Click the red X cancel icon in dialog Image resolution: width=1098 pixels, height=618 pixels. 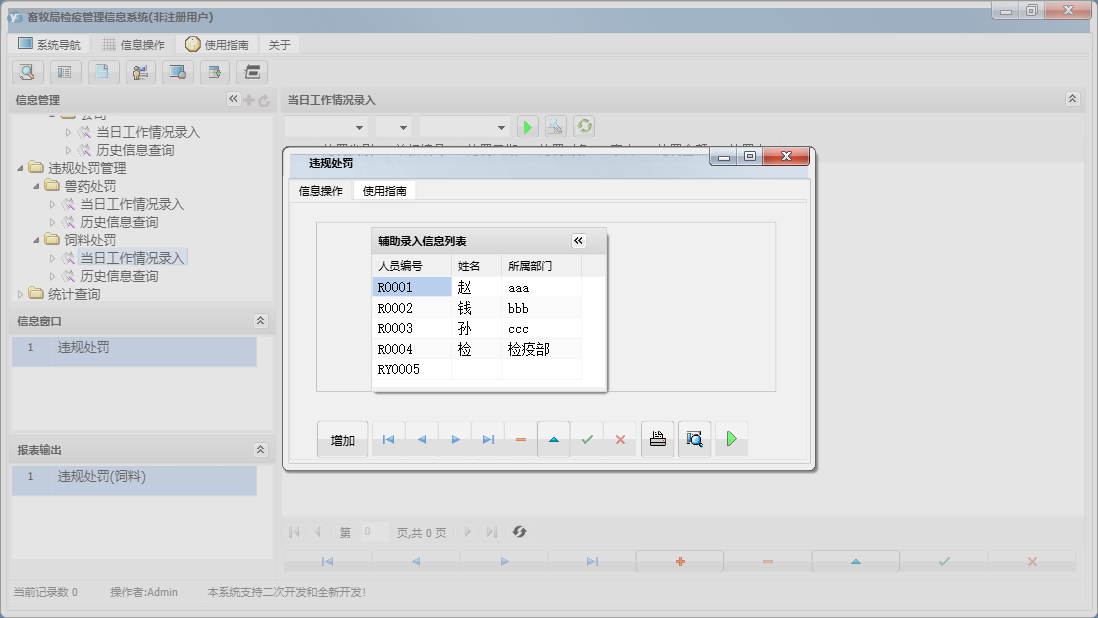(620, 439)
